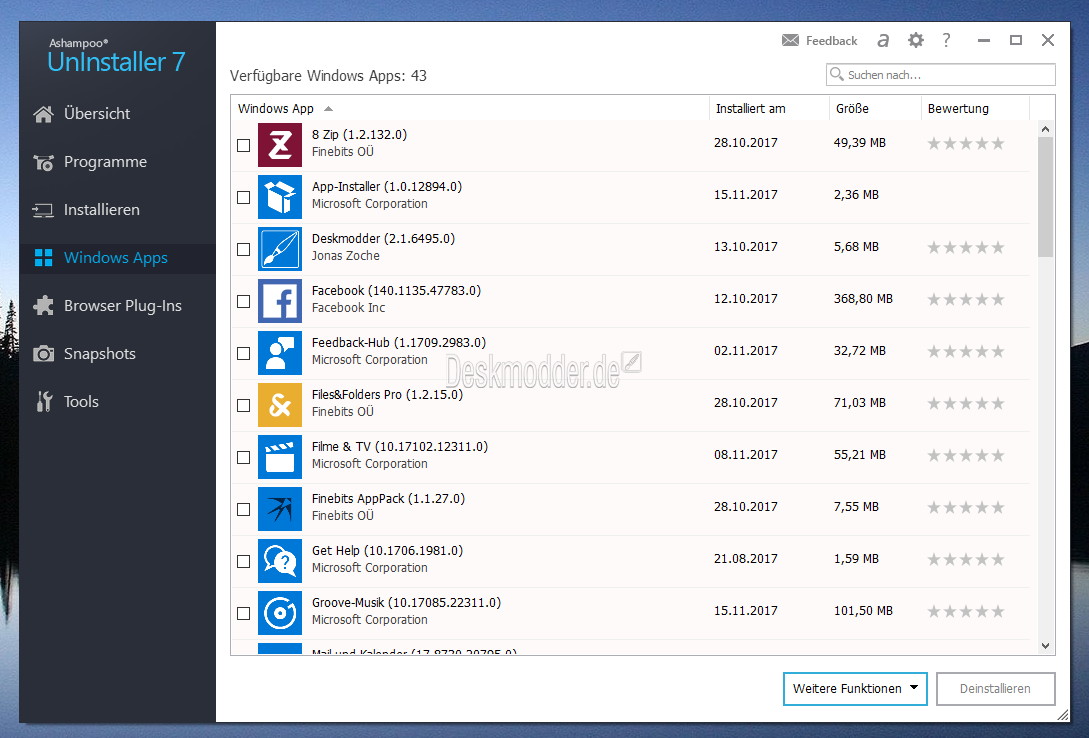1089x738 pixels.
Task: Sort by the Windows App column header
Action: pos(469,108)
